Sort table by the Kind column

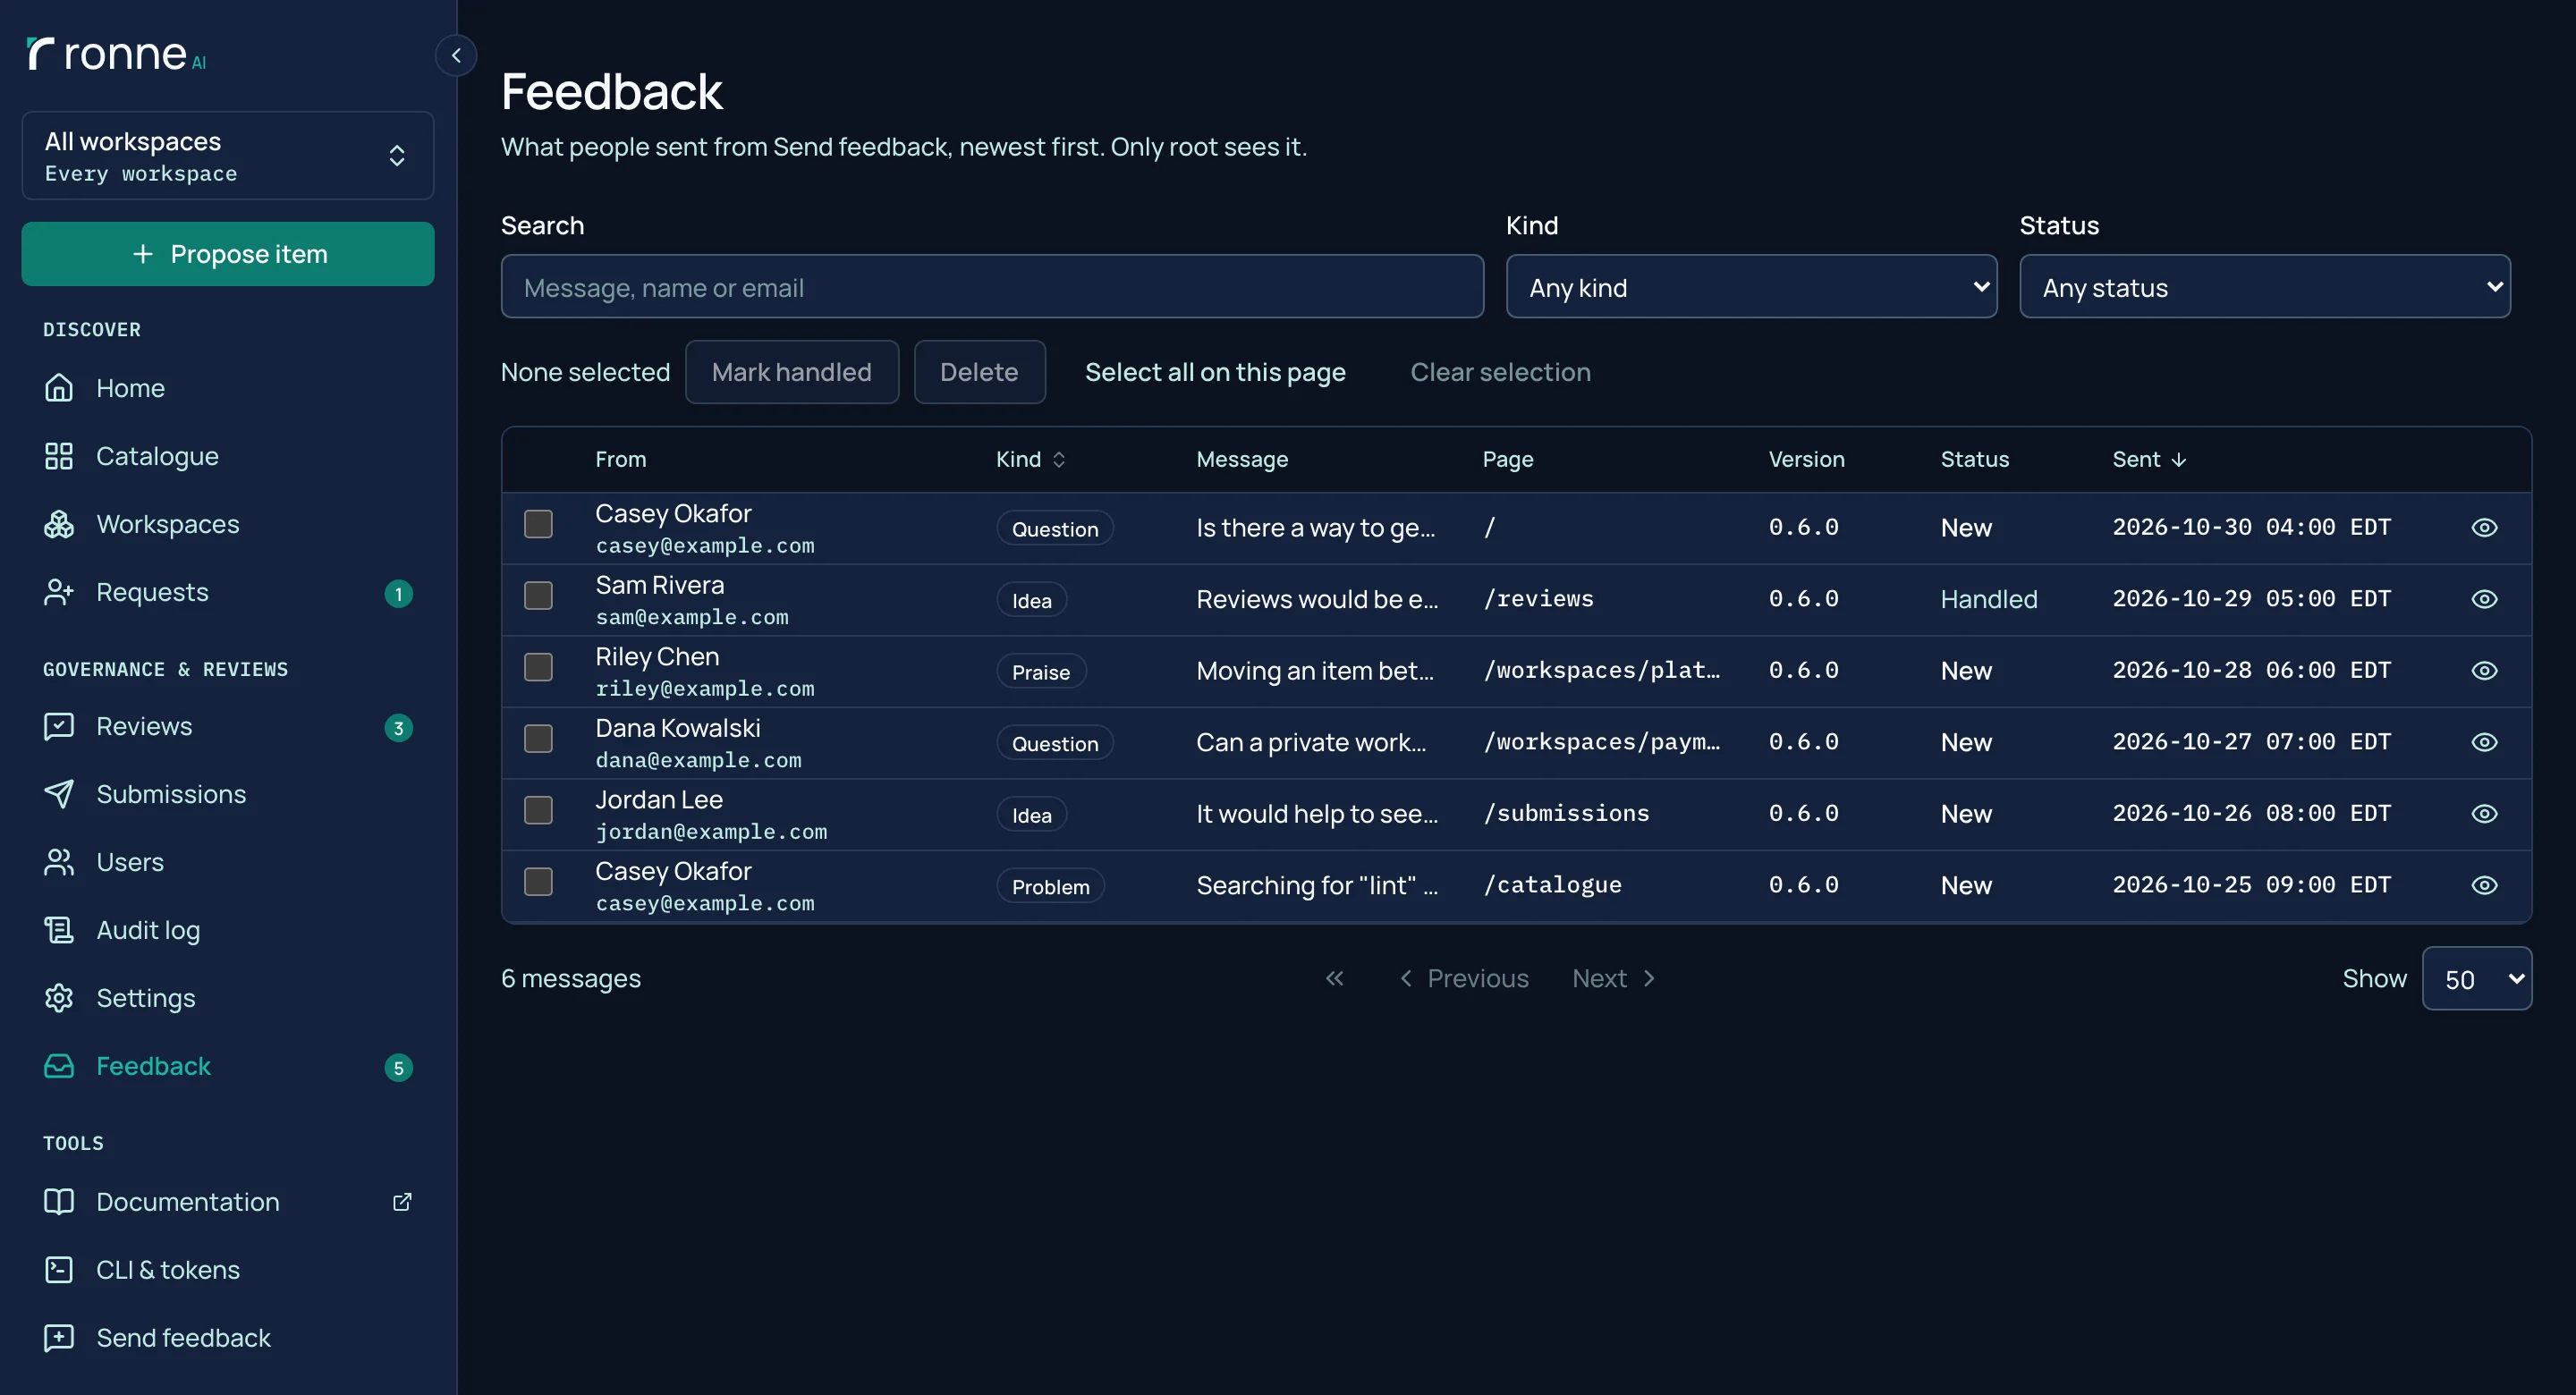click(x=1031, y=459)
